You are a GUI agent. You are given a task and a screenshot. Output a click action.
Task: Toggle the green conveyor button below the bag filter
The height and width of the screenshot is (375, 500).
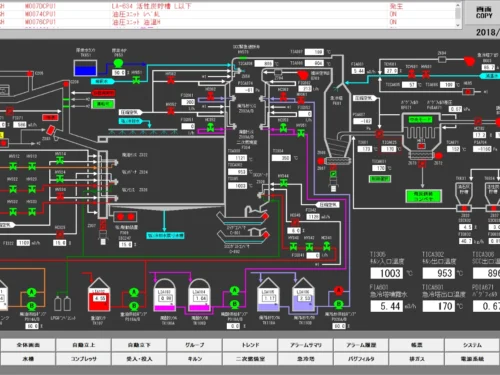coord(423,196)
